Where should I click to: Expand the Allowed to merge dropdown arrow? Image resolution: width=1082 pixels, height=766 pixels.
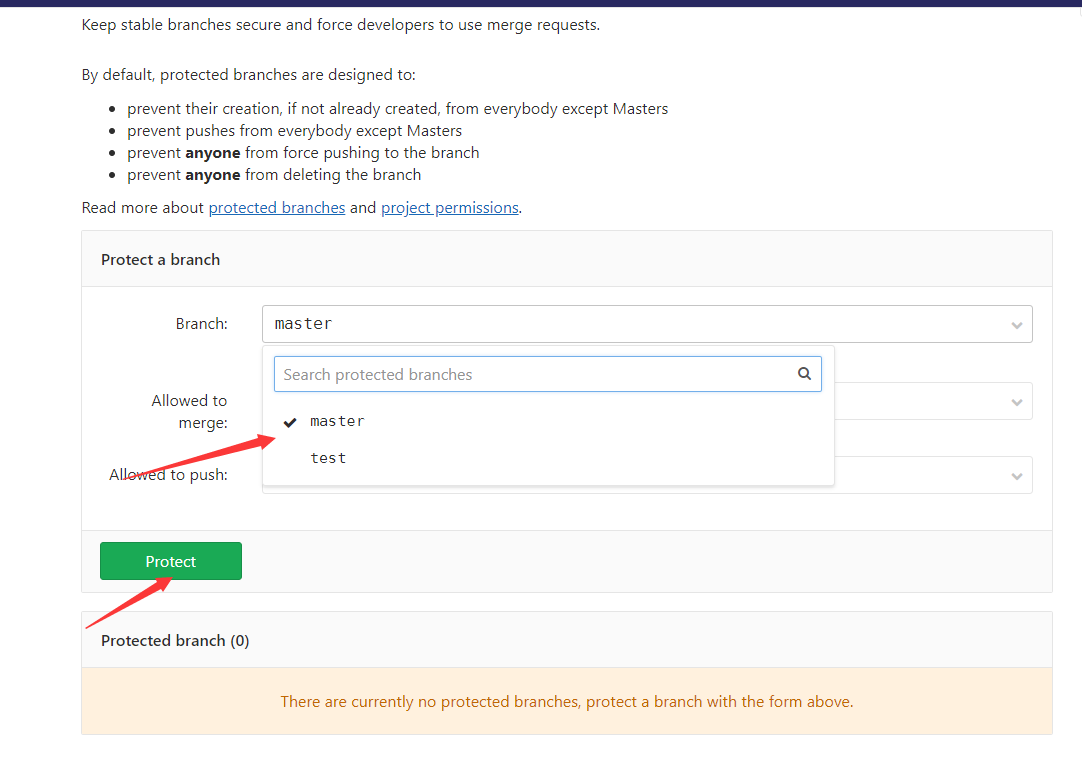pos(1016,402)
